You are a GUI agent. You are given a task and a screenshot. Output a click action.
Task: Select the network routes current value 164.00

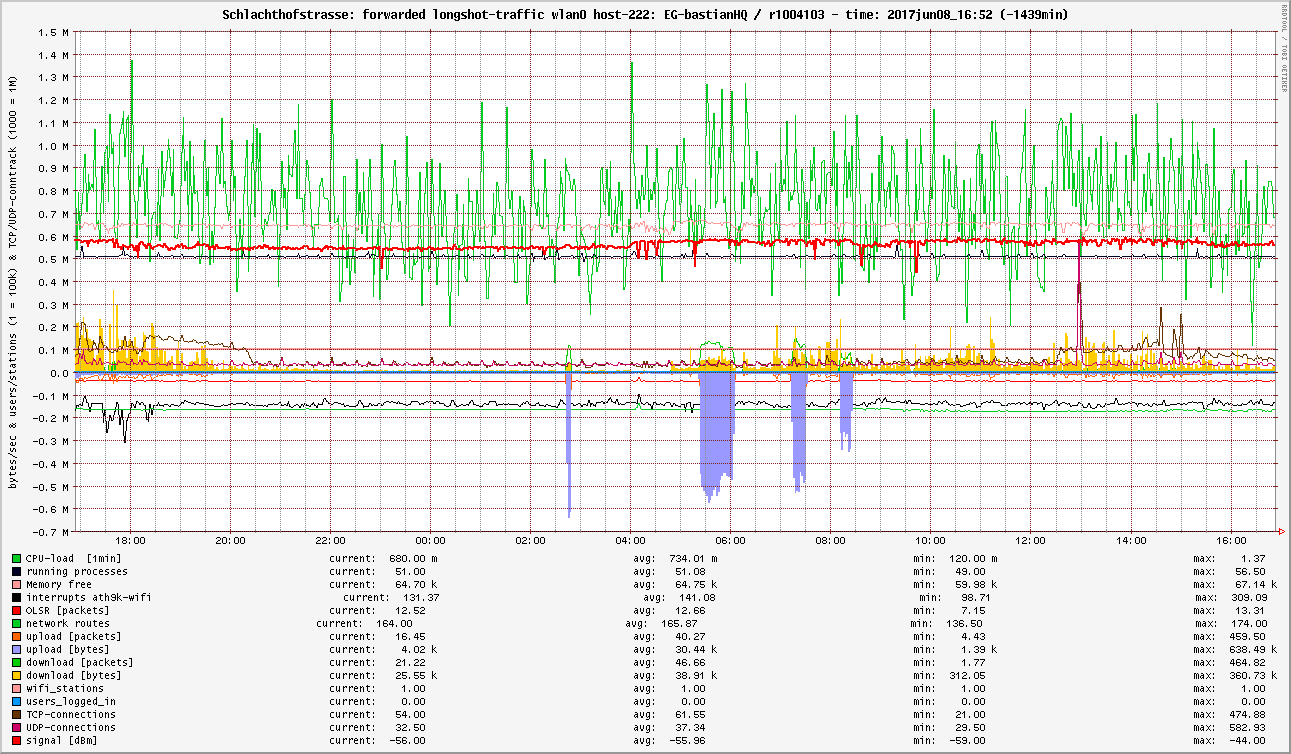(x=396, y=623)
